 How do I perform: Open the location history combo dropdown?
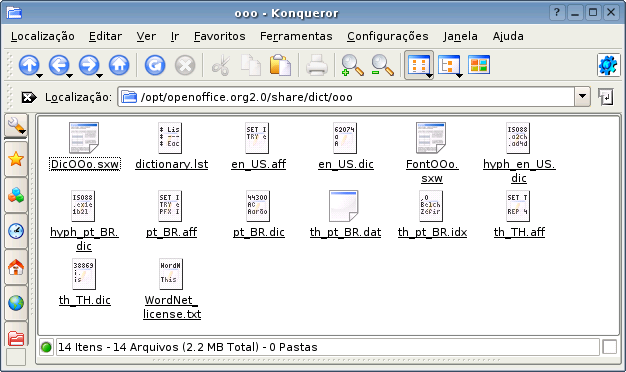[582, 97]
